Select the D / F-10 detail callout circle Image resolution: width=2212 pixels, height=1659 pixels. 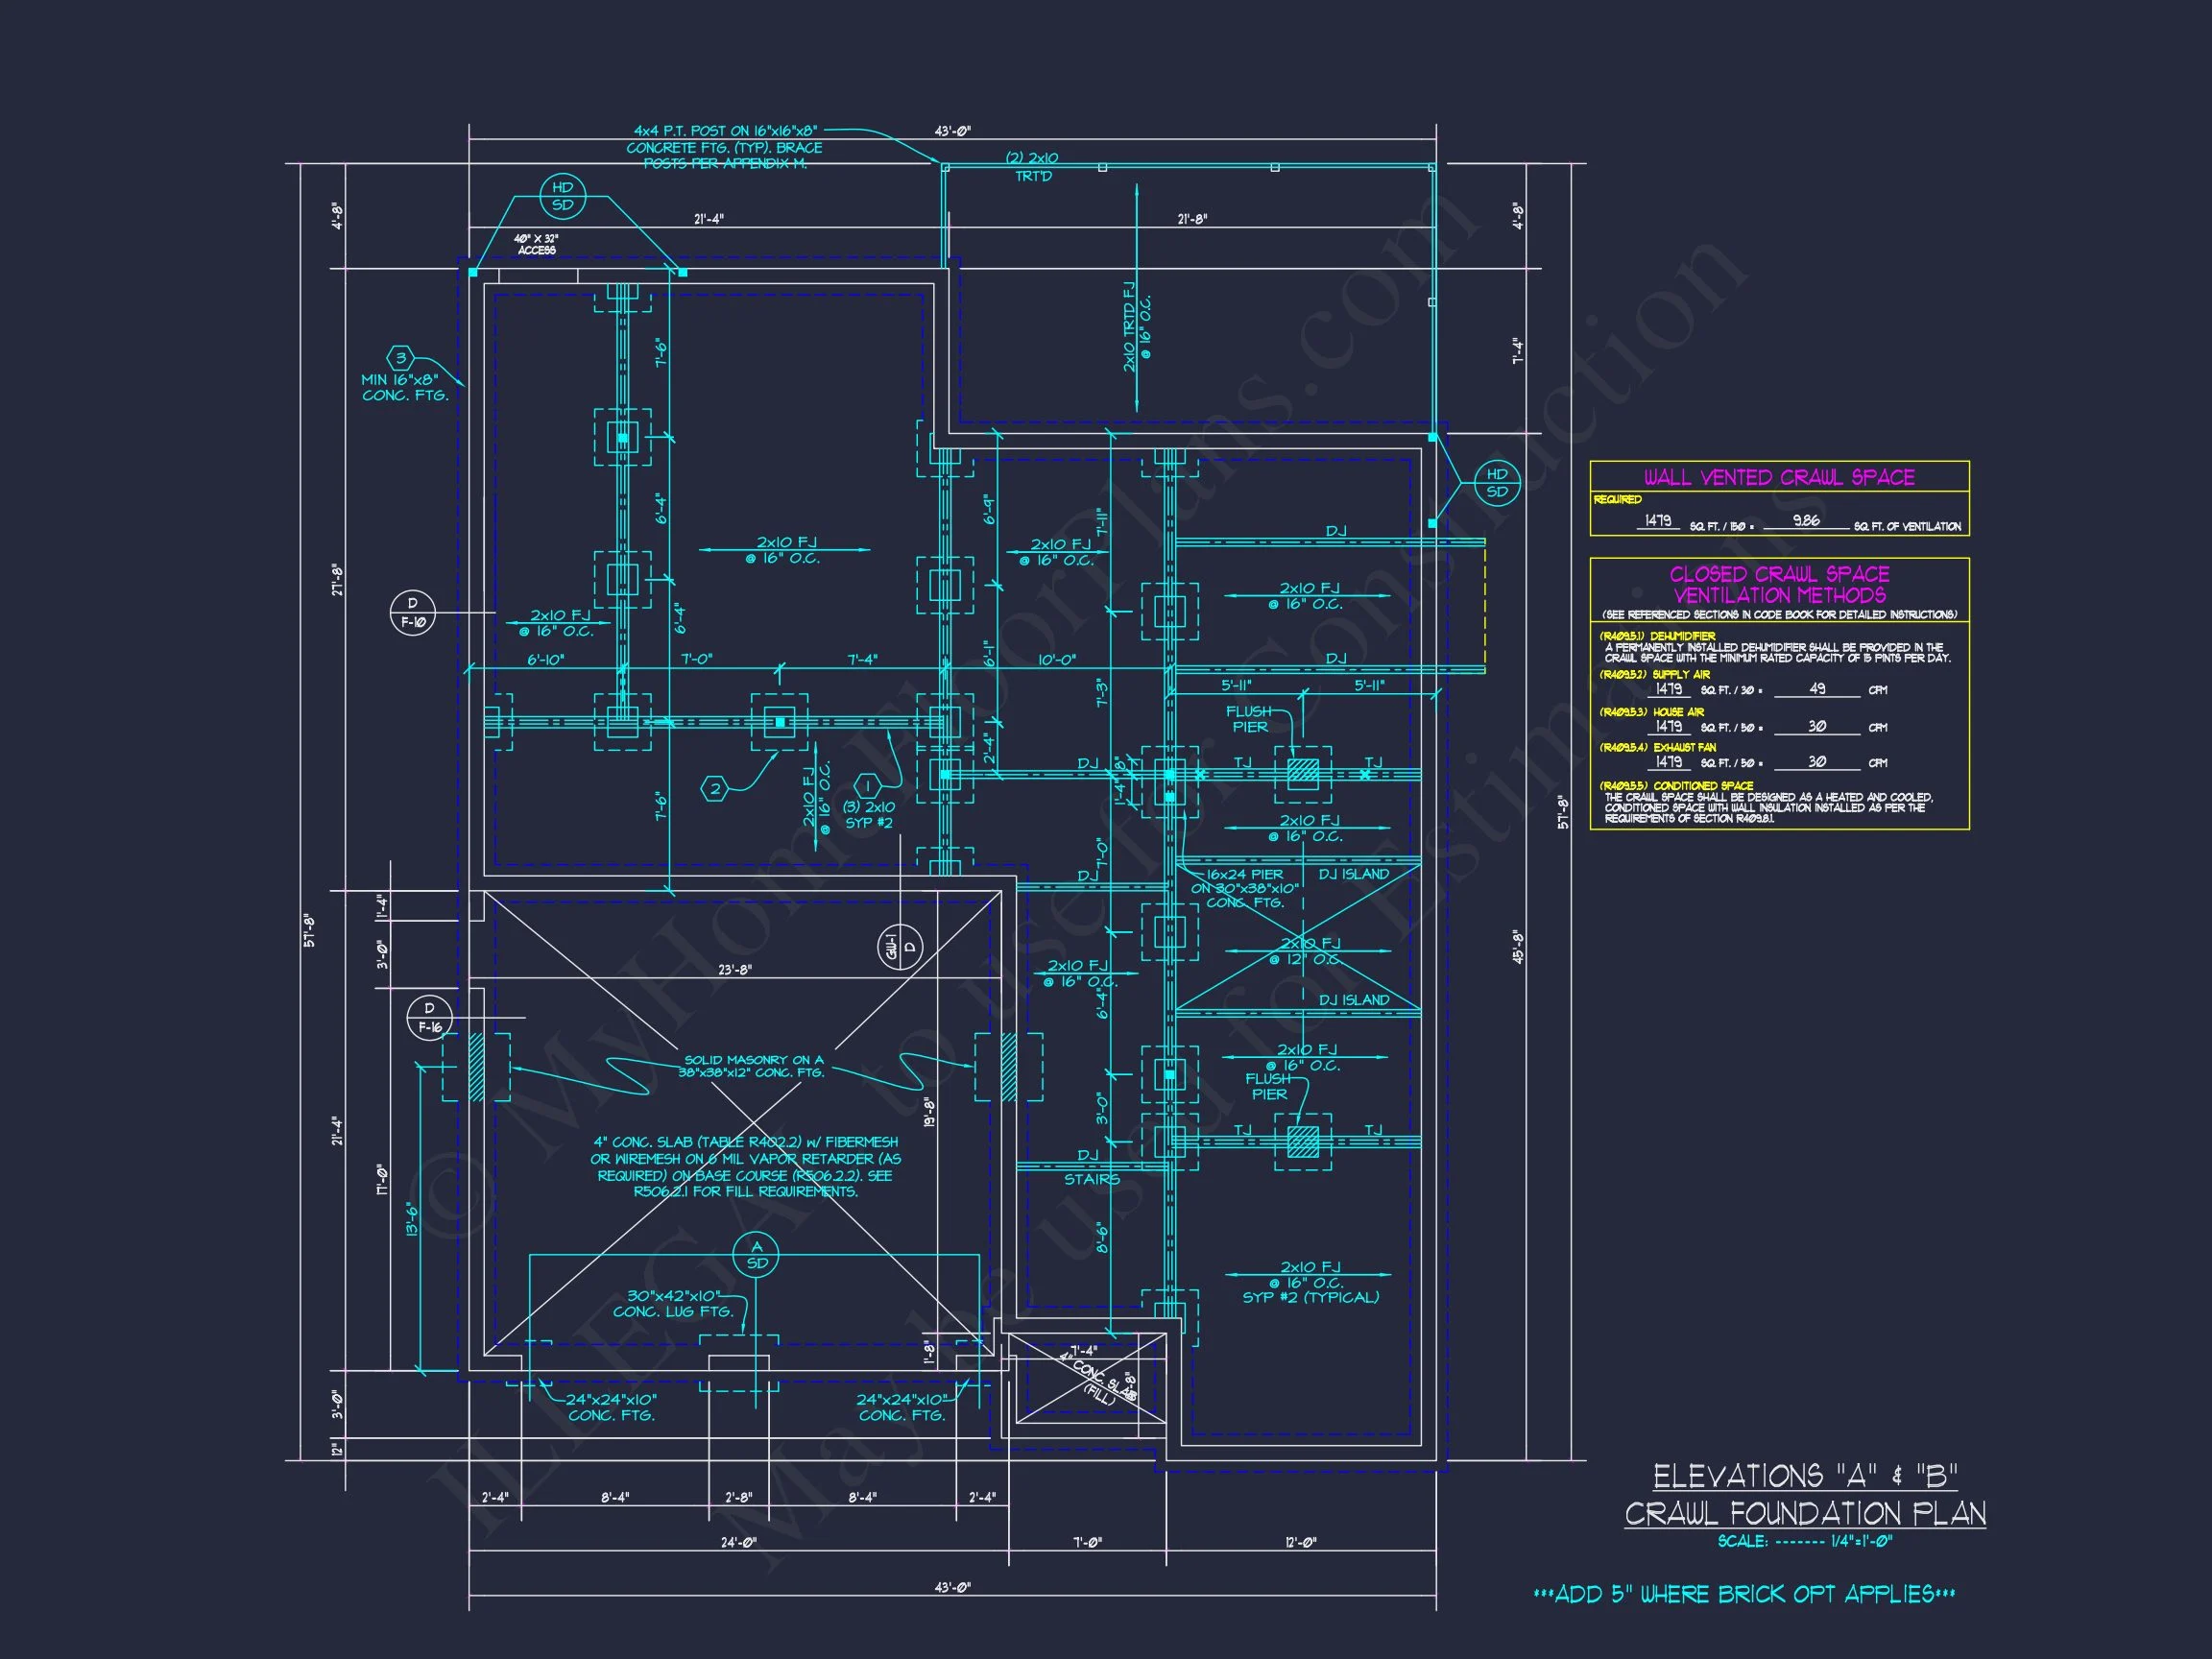pyautogui.click(x=412, y=612)
